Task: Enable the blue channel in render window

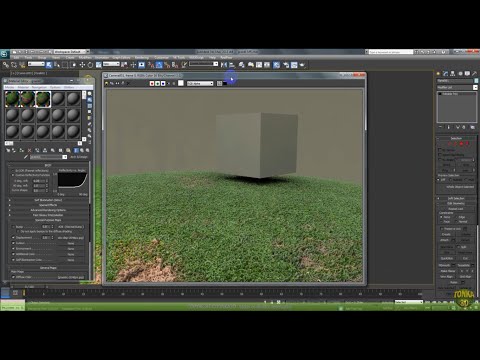Action: 163,83
